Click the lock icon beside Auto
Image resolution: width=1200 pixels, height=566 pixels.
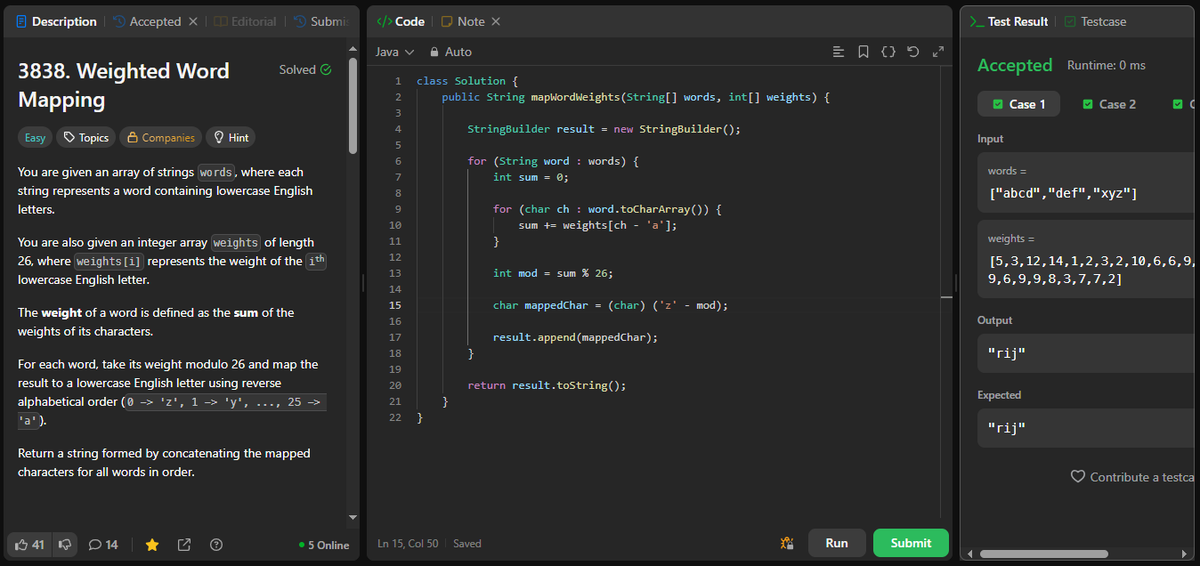tap(434, 52)
